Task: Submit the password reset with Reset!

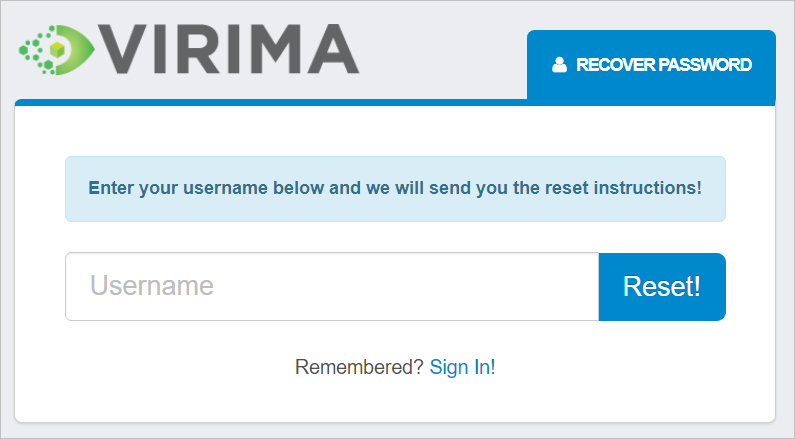Action: 662,287
